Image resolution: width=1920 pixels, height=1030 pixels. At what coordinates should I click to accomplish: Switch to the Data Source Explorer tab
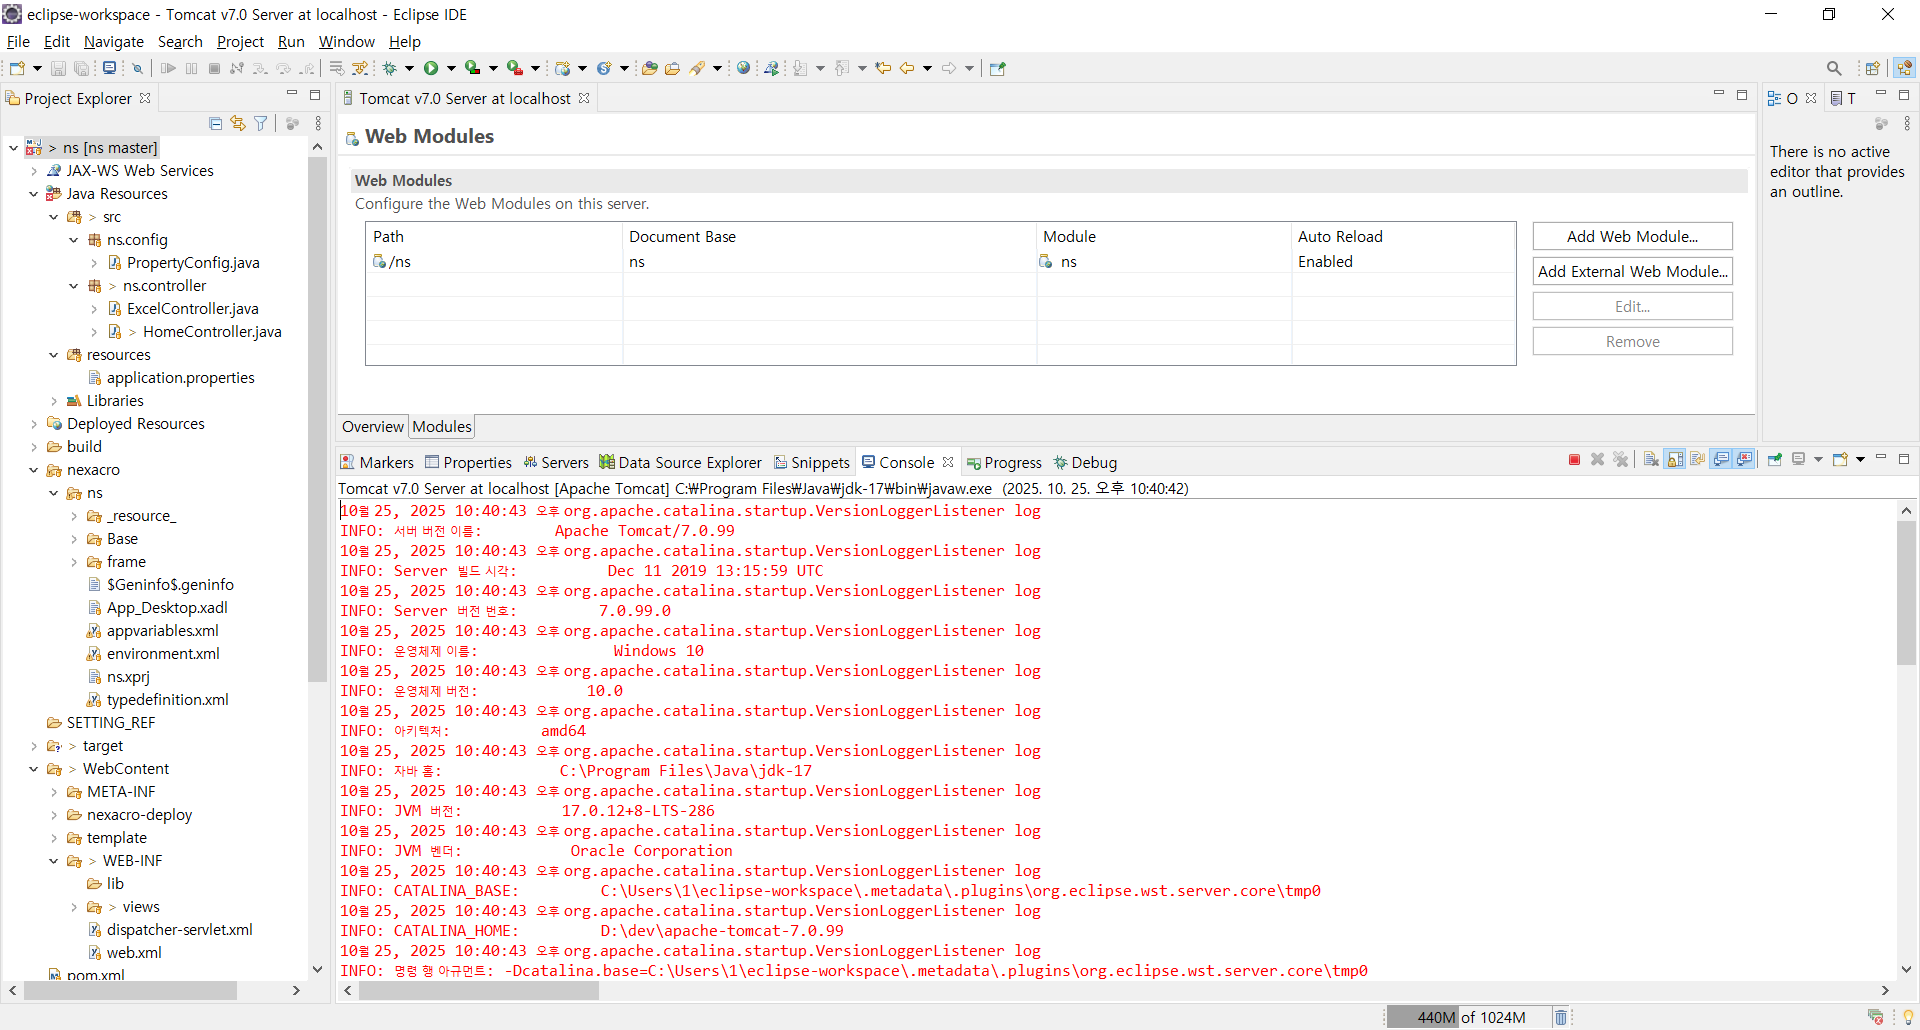[680, 462]
